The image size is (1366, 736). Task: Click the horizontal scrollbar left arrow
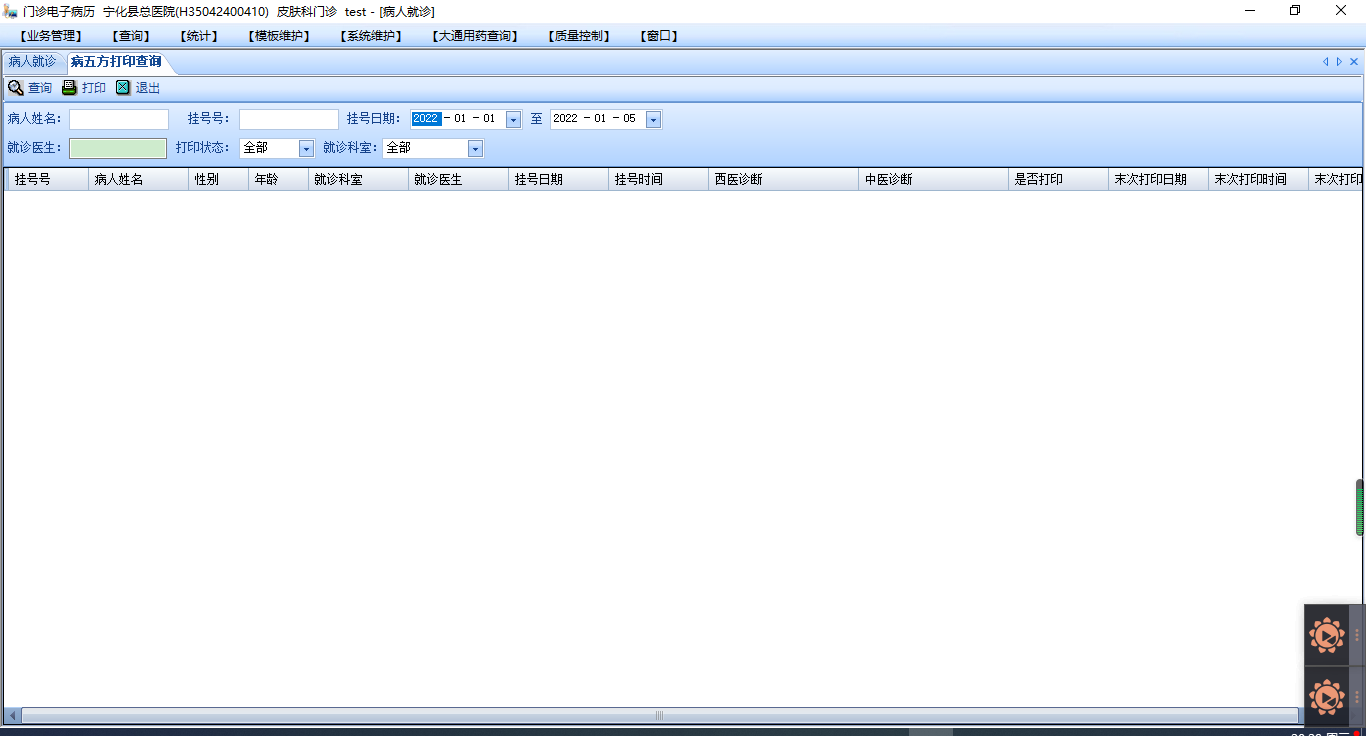pyautogui.click(x=12, y=716)
